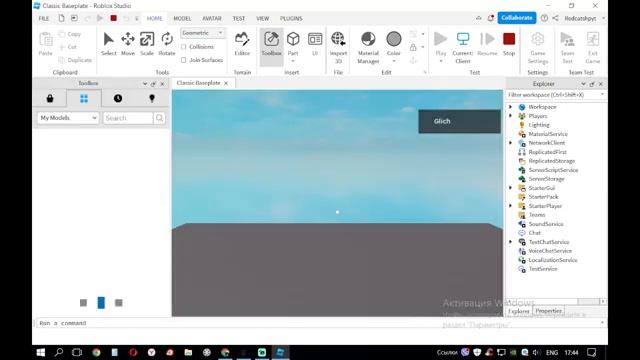Toggle the Join Surfaces checkbox
640x360 pixels.
(184, 60)
